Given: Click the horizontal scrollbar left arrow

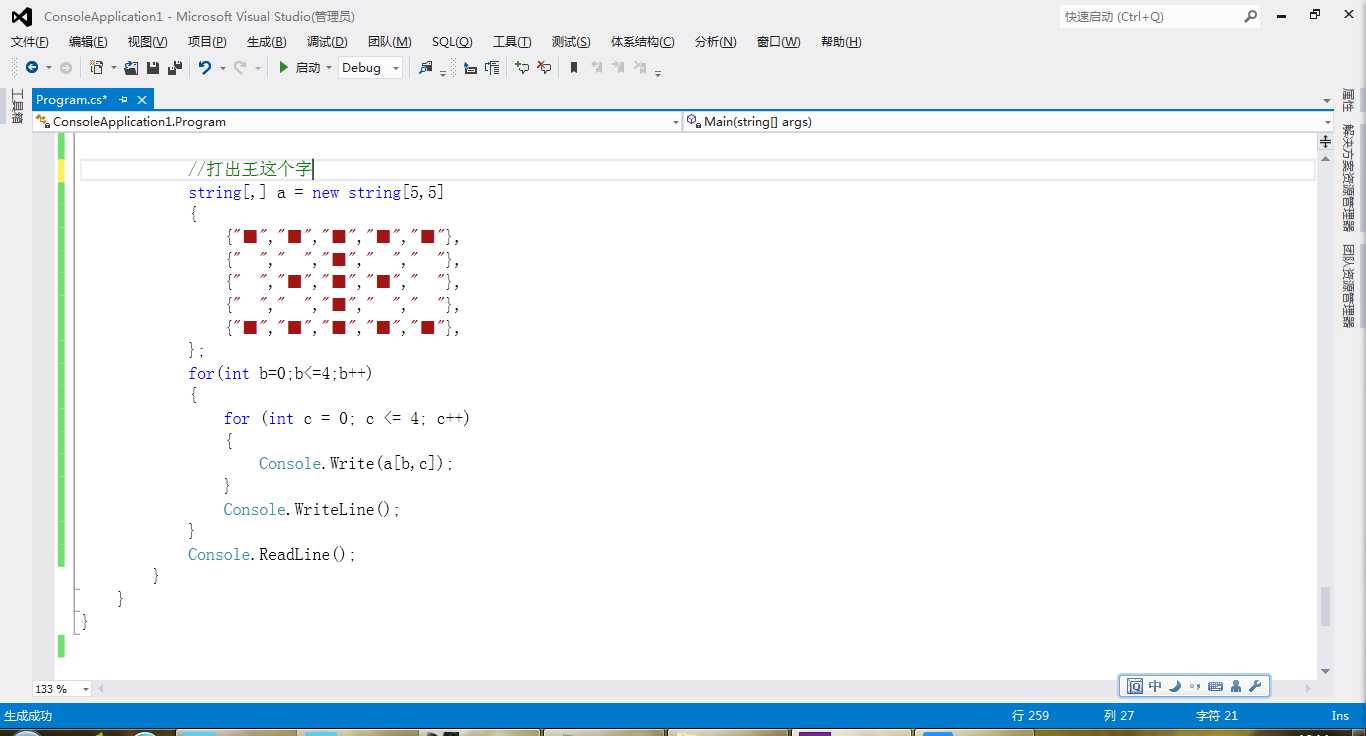Looking at the screenshot, I should click(100, 689).
